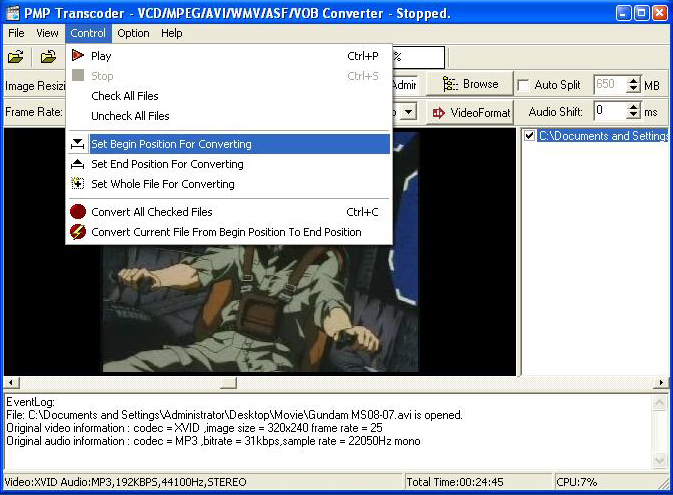Increase the Audio Shift ms value
The width and height of the screenshot is (673, 495).
pos(633,107)
